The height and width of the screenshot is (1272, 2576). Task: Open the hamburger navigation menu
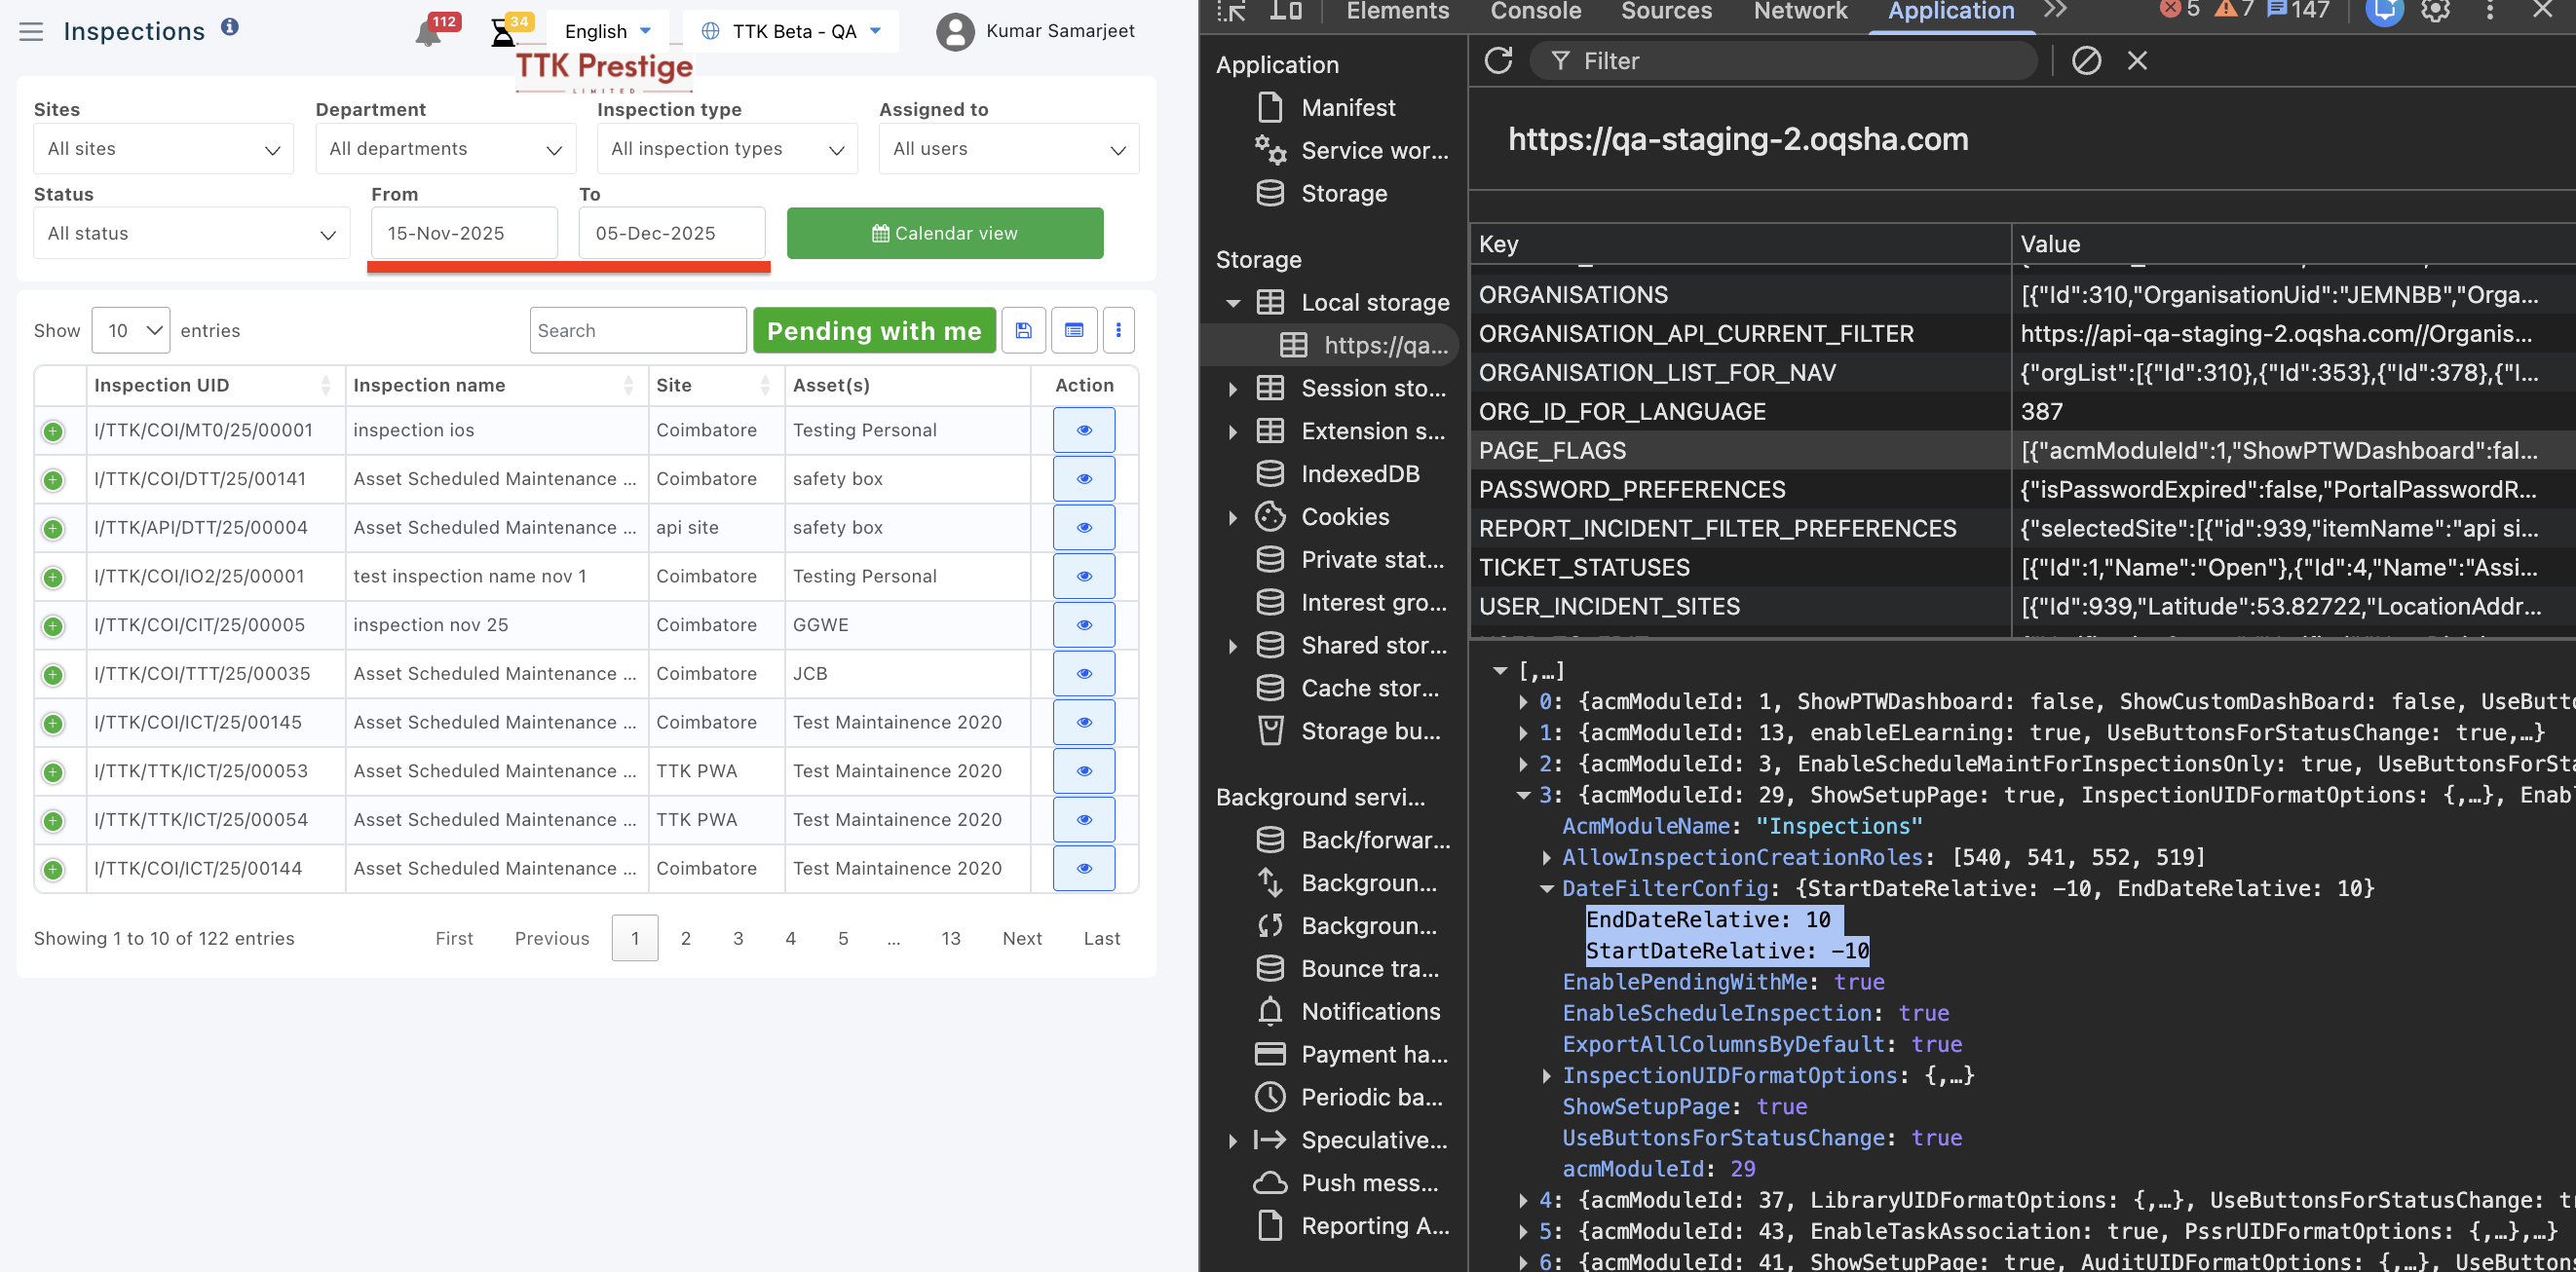point(31,31)
